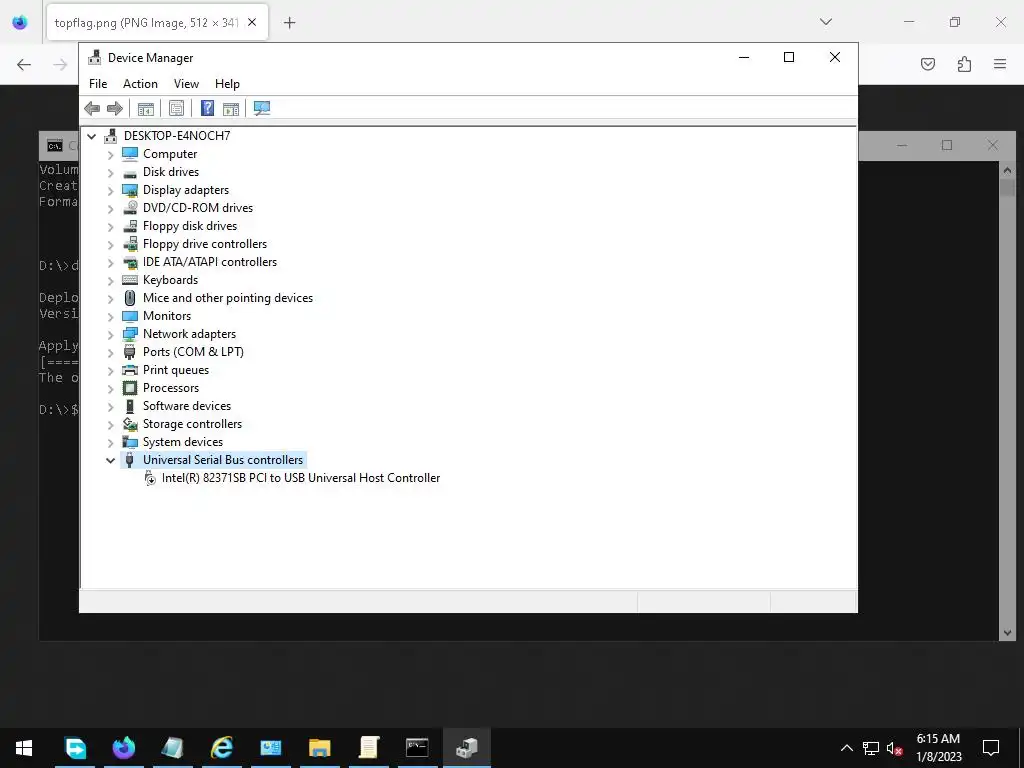Open Properties toolbar icon in Device Manager
This screenshot has width=1024, height=768.
point(176,108)
